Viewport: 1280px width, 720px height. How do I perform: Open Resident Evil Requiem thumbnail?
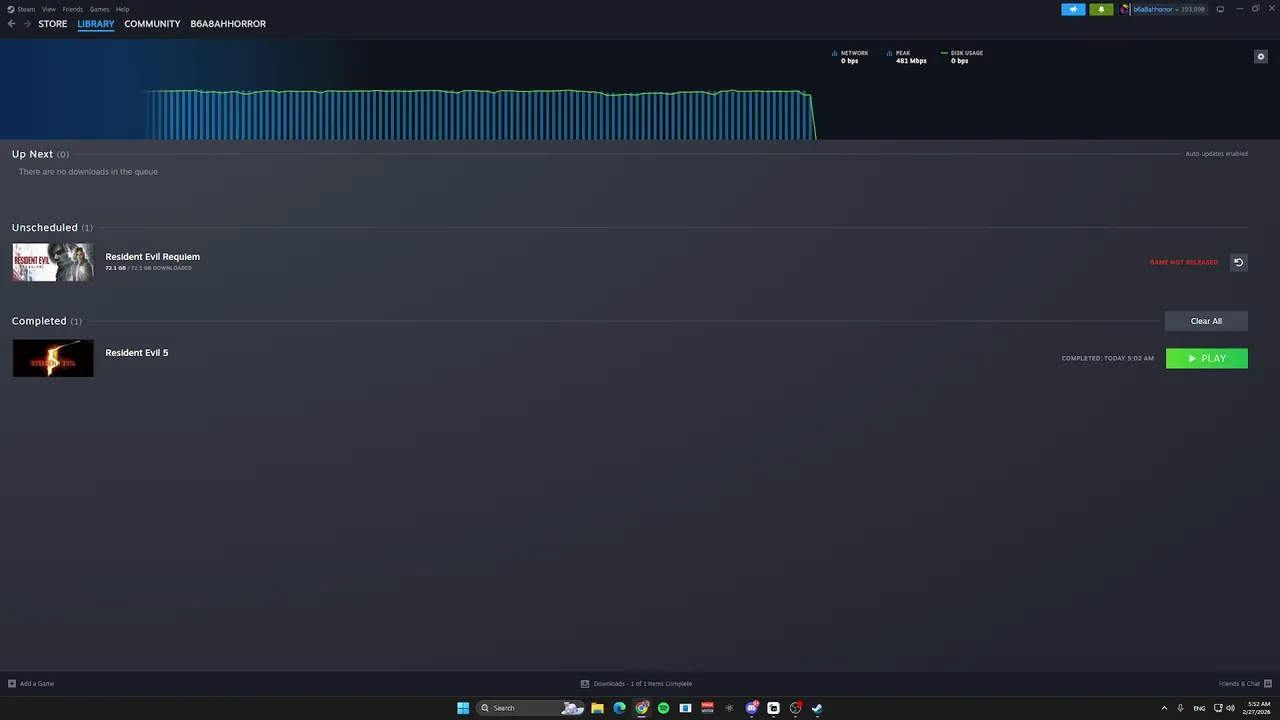coord(53,262)
